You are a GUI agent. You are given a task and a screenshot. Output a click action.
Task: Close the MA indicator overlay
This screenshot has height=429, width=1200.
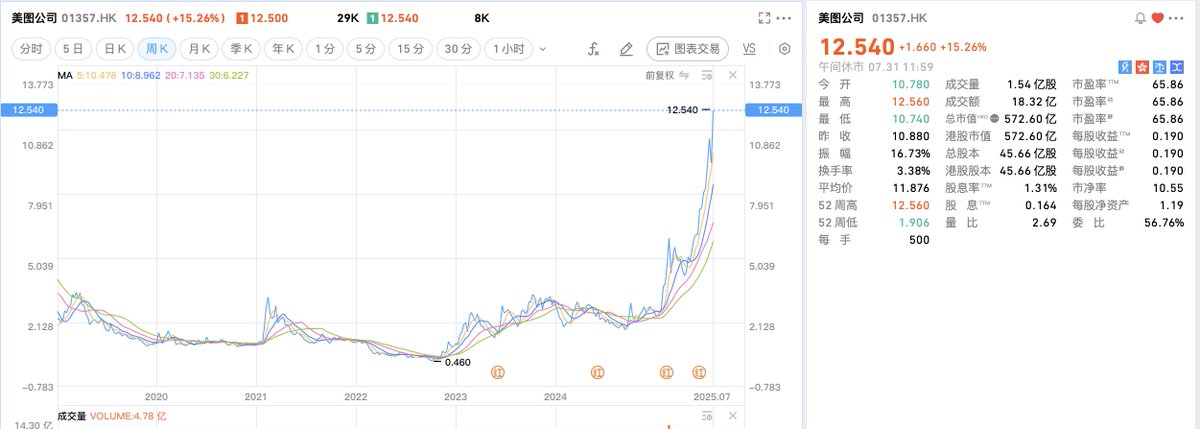point(732,74)
